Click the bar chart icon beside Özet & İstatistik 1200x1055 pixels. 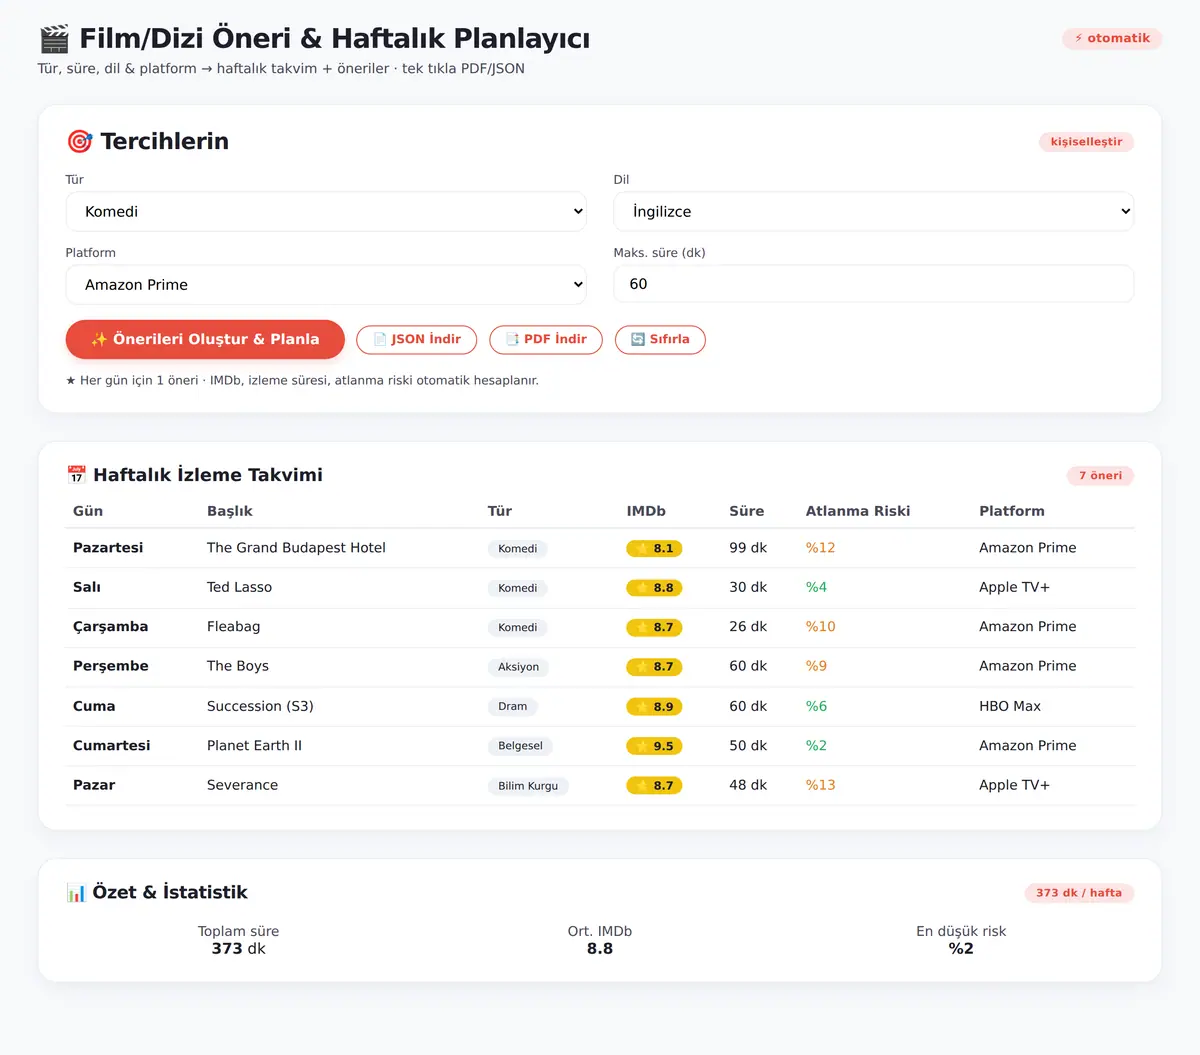(x=76, y=892)
